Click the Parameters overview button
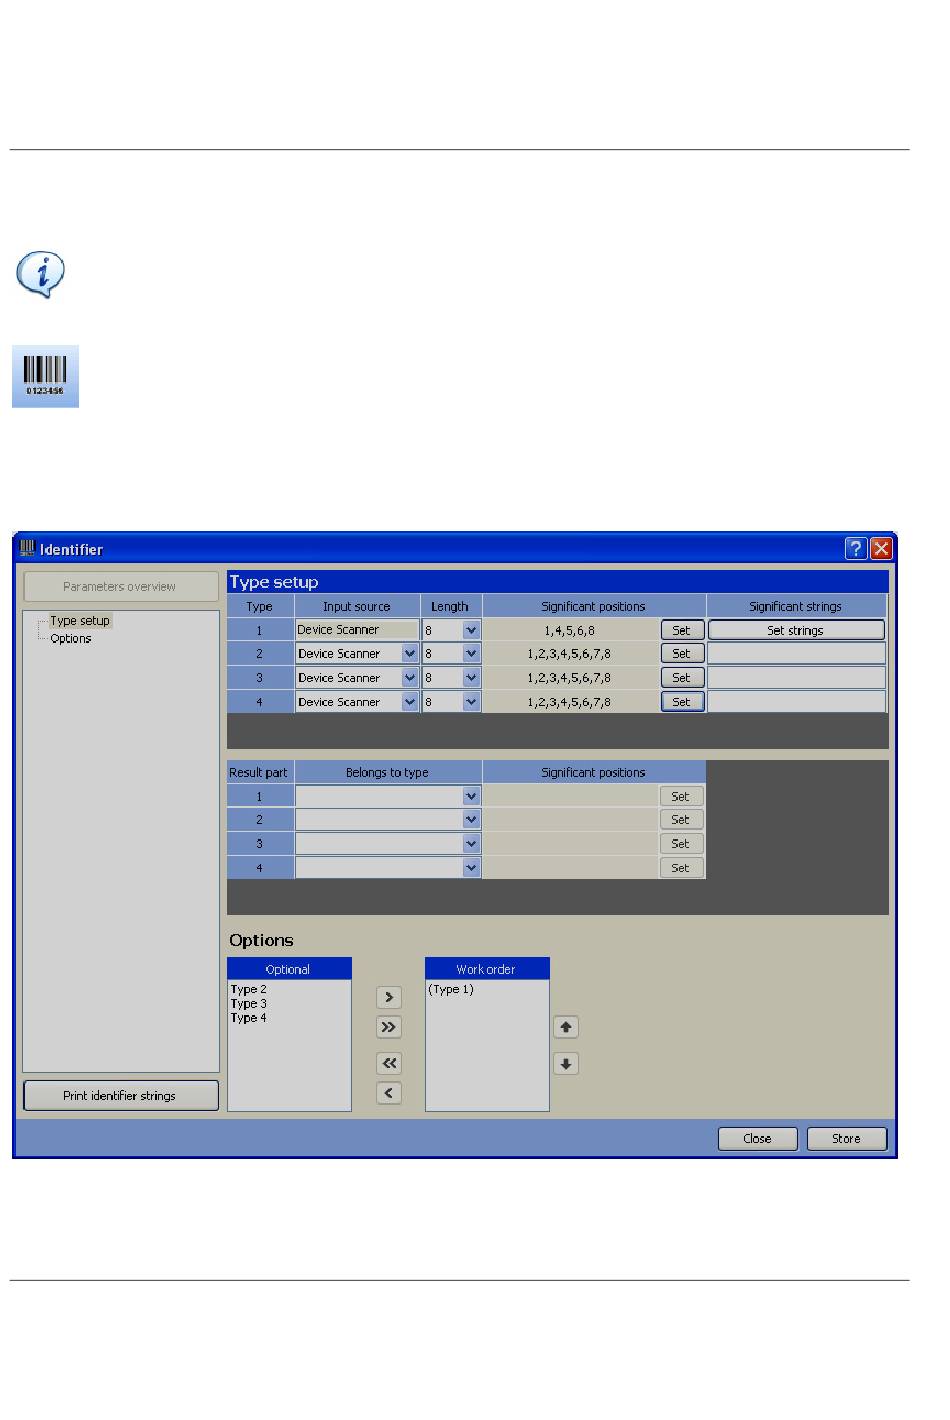Image resolution: width=950 pixels, height=1420 pixels. (120, 587)
